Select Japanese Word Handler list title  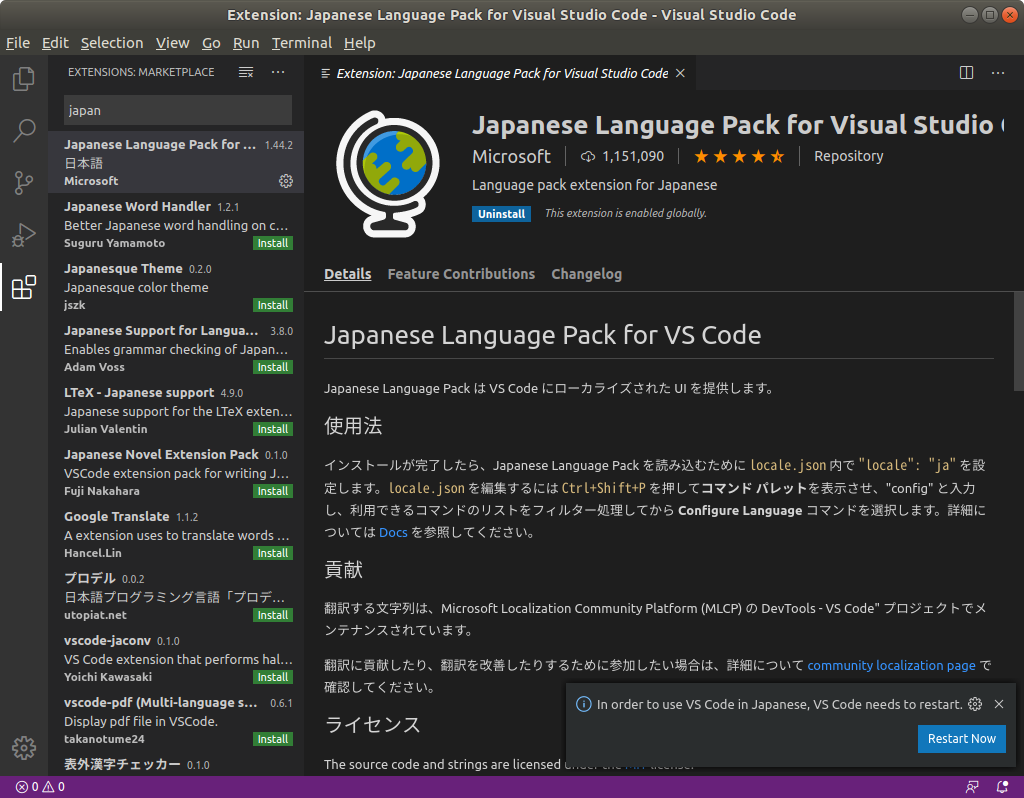[x=137, y=207]
